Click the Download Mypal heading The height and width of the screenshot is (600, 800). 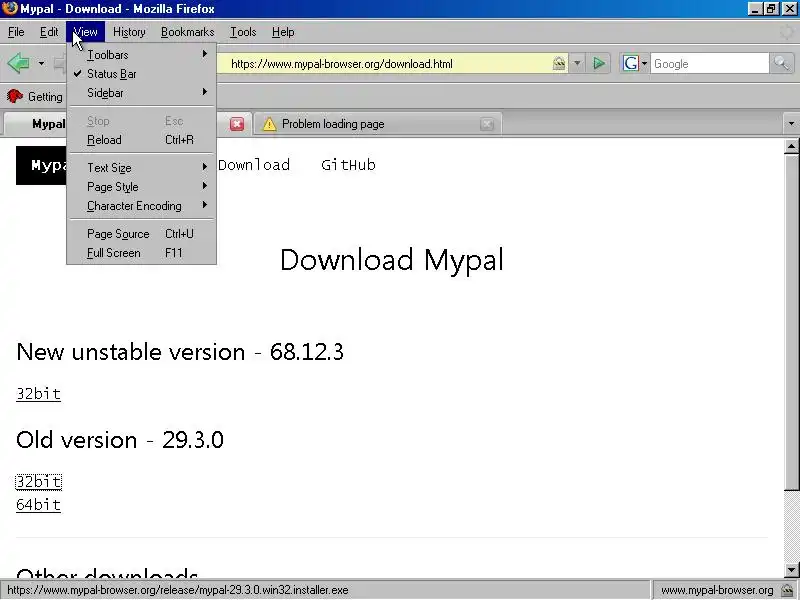[x=392, y=260]
